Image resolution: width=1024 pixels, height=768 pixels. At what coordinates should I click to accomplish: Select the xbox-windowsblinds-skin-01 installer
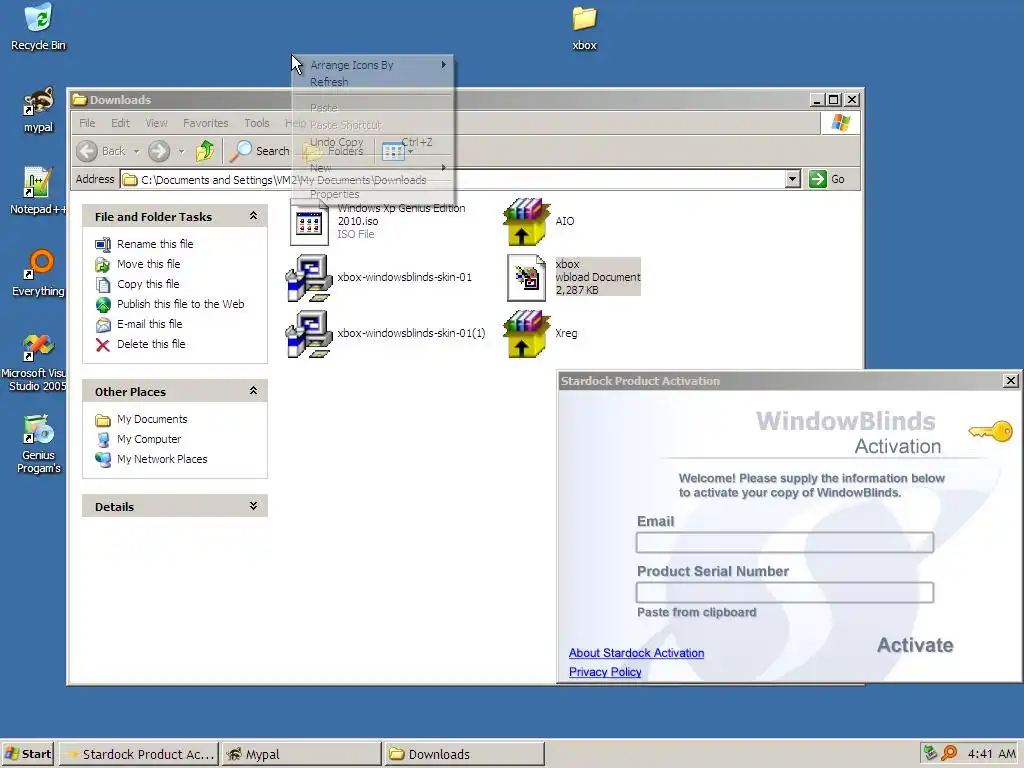[x=379, y=278]
